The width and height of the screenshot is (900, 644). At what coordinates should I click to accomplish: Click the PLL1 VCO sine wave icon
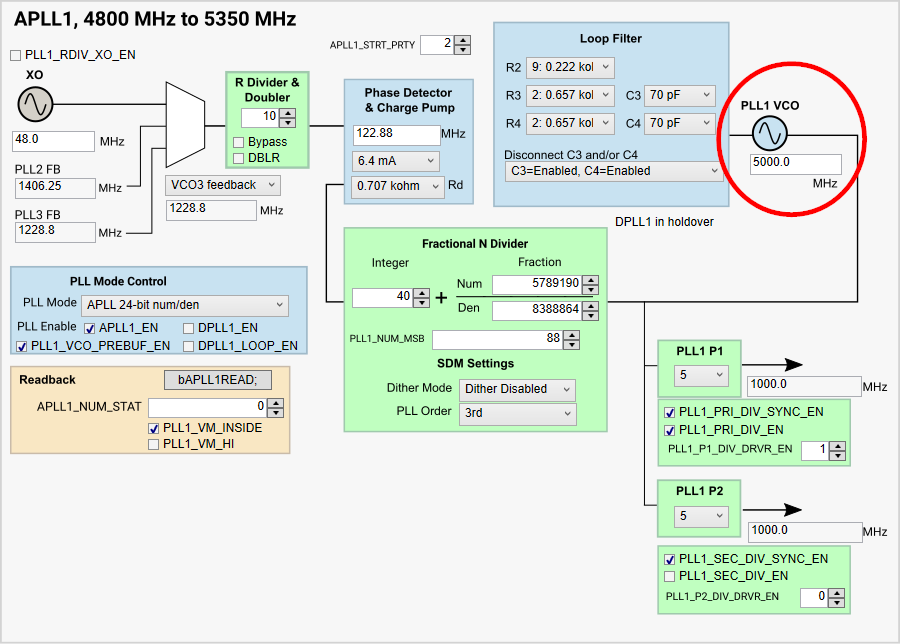(770, 131)
